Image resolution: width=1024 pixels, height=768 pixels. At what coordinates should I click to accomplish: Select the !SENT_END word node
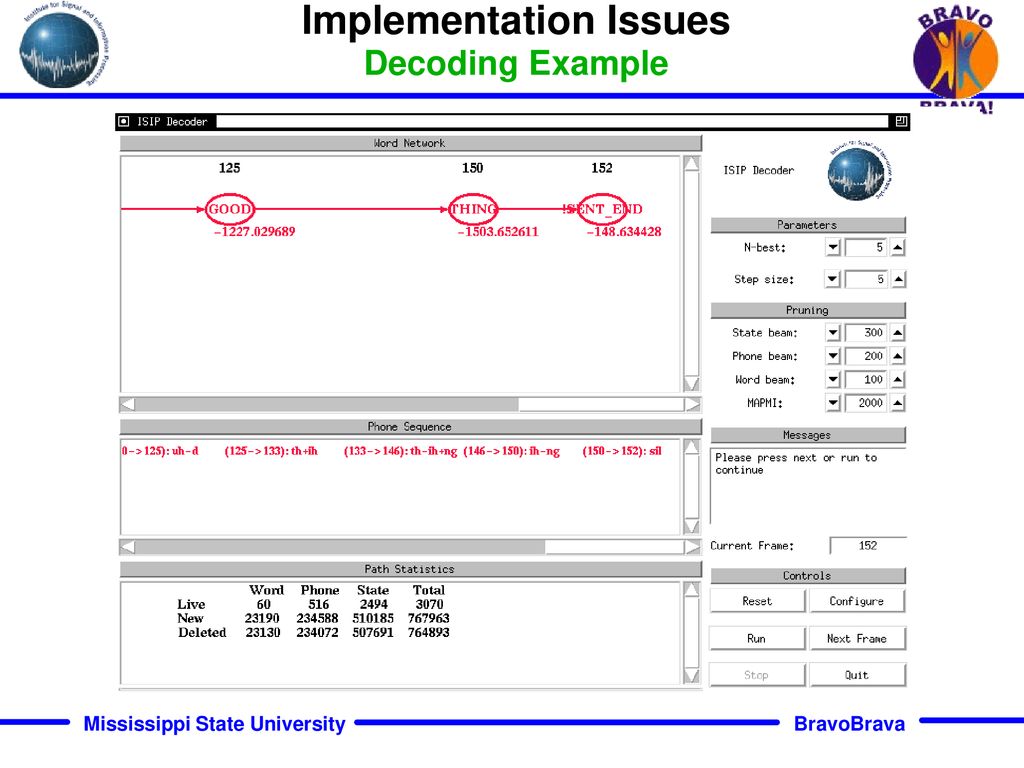[x=602, y=209]
